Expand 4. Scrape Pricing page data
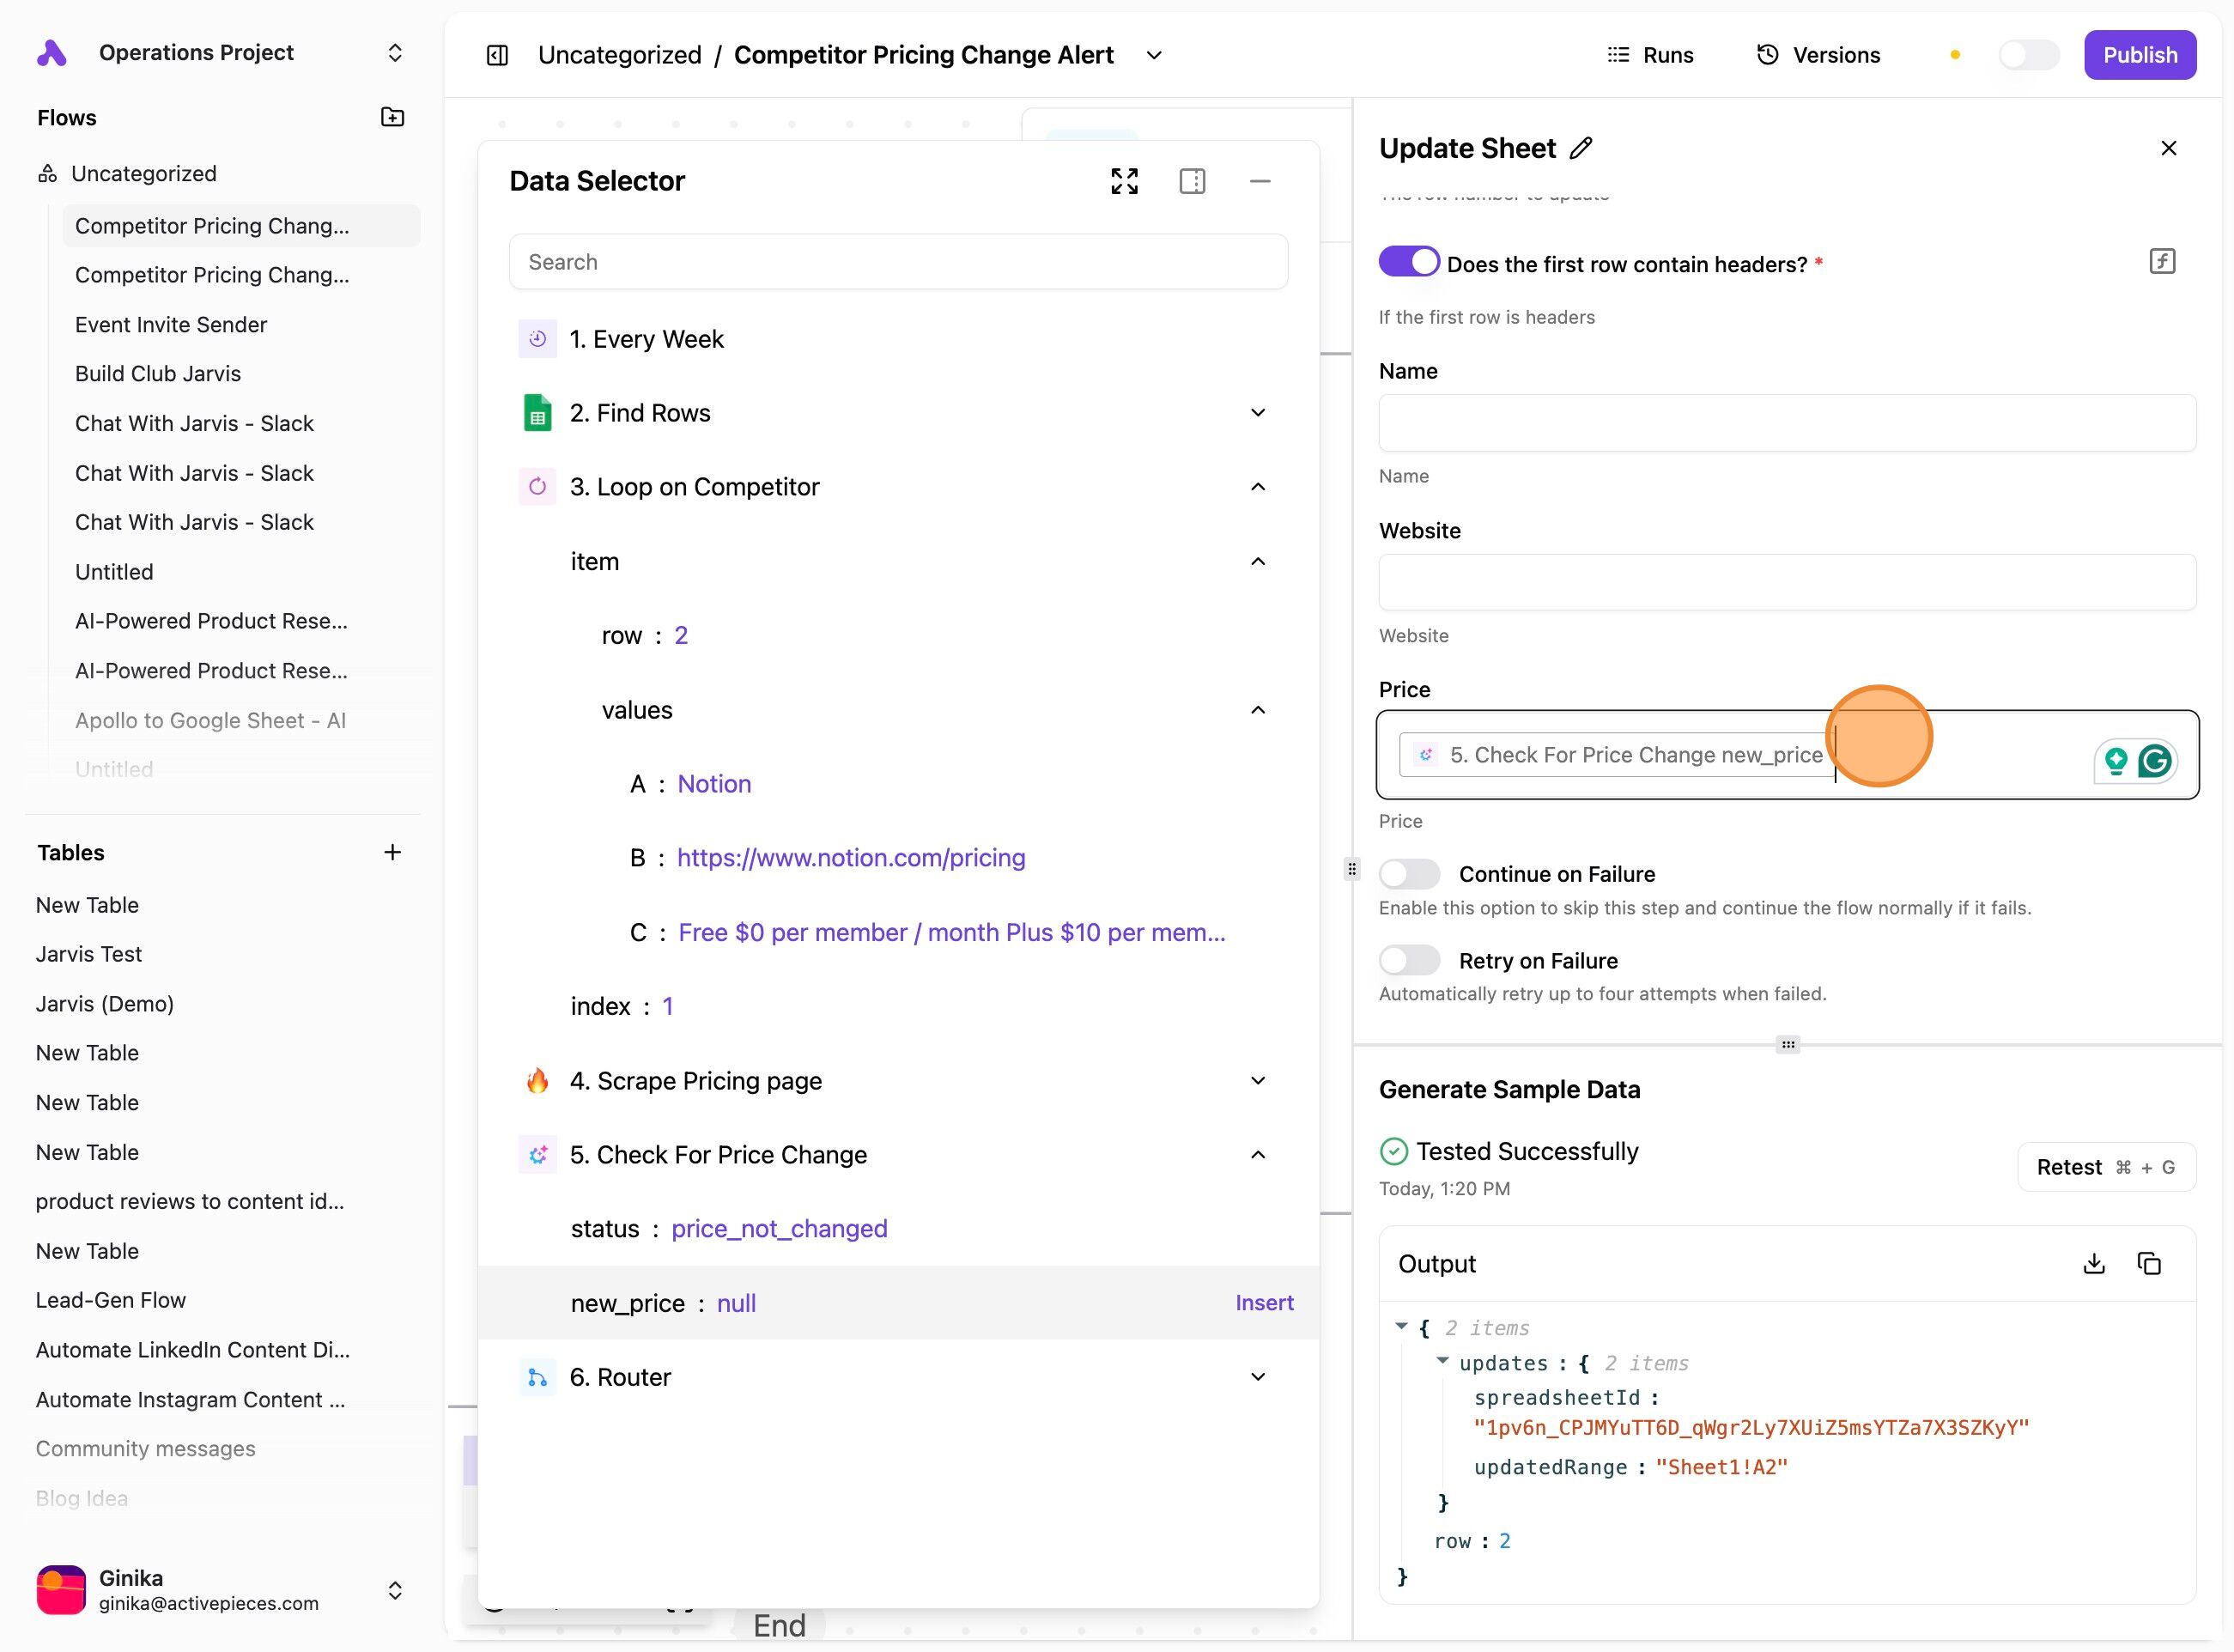2234x1652 pixels. point(1258,1081)
